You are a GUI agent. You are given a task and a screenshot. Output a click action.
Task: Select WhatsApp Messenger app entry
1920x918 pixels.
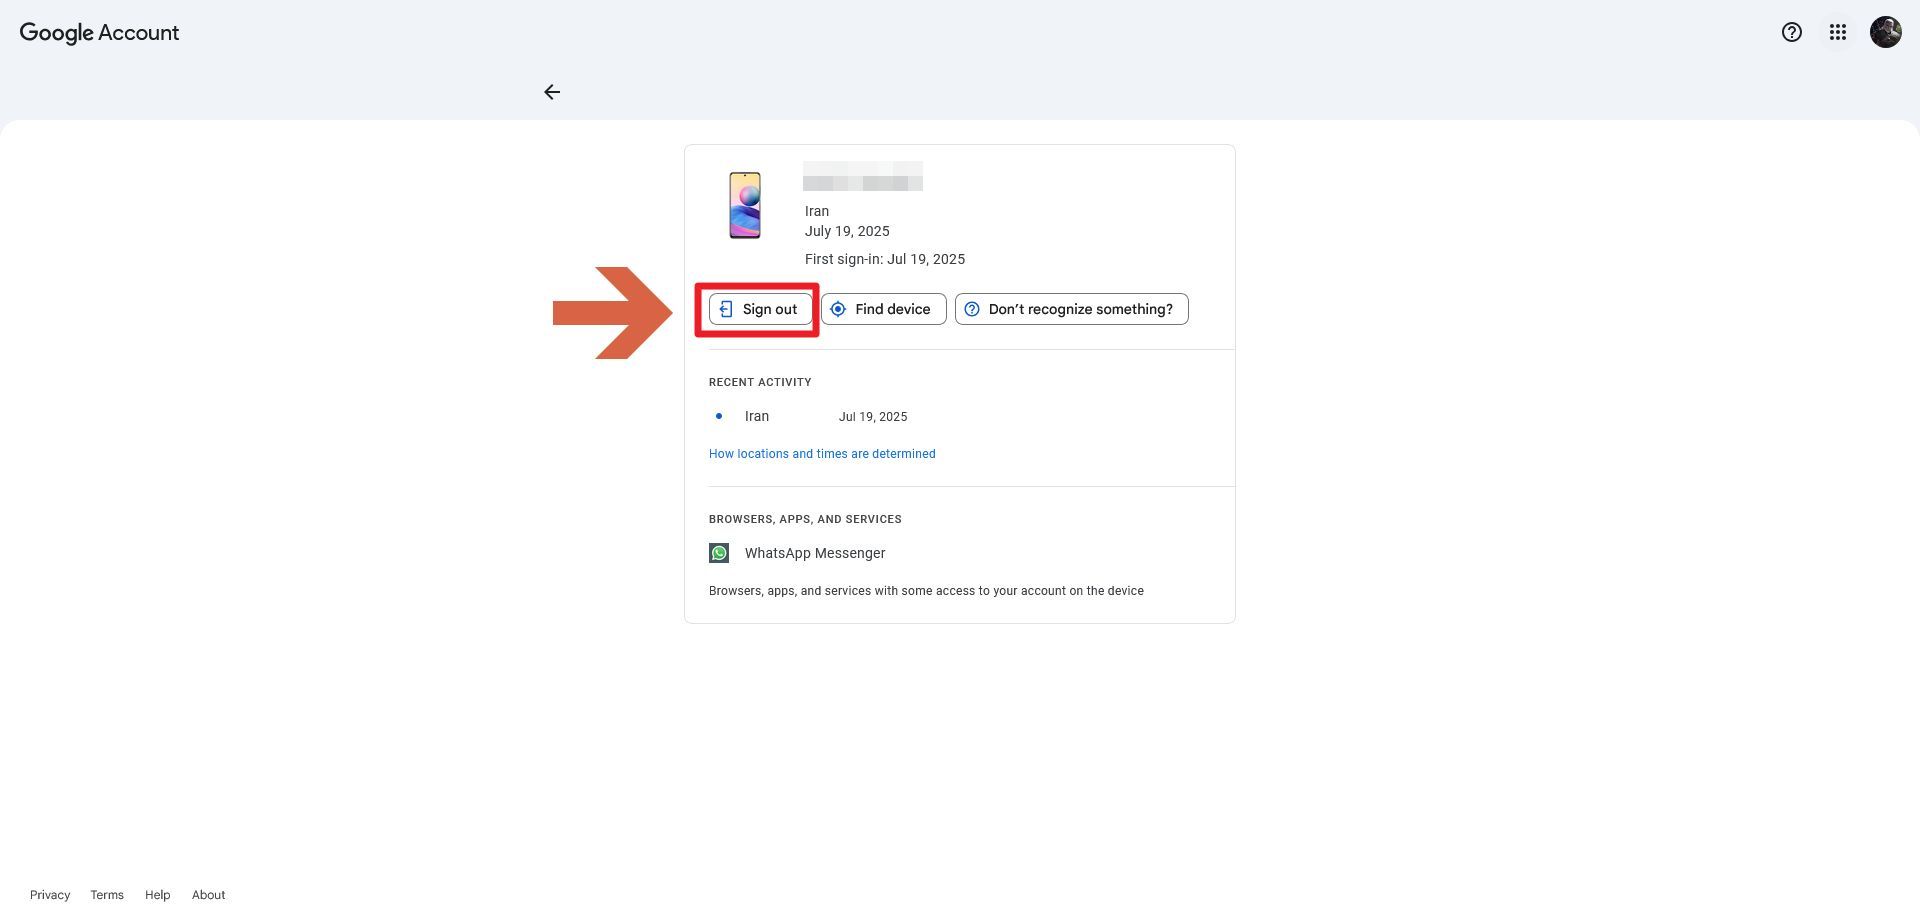coord(814,553)
